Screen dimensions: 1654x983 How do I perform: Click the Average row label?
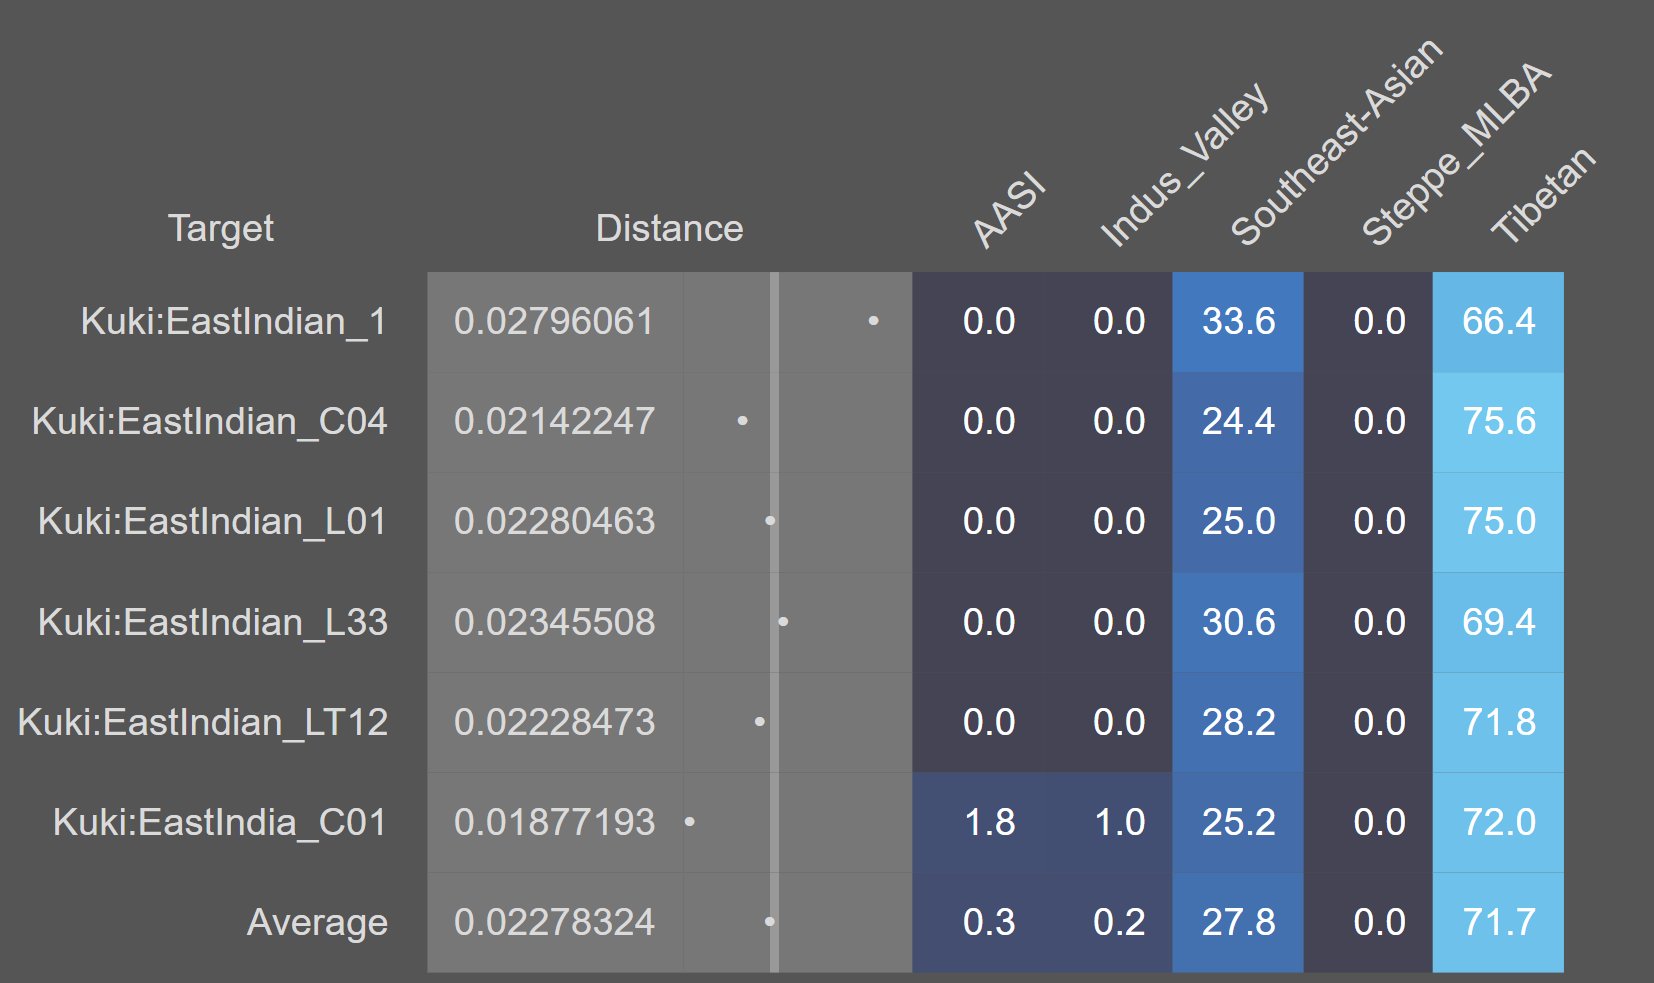317,922
